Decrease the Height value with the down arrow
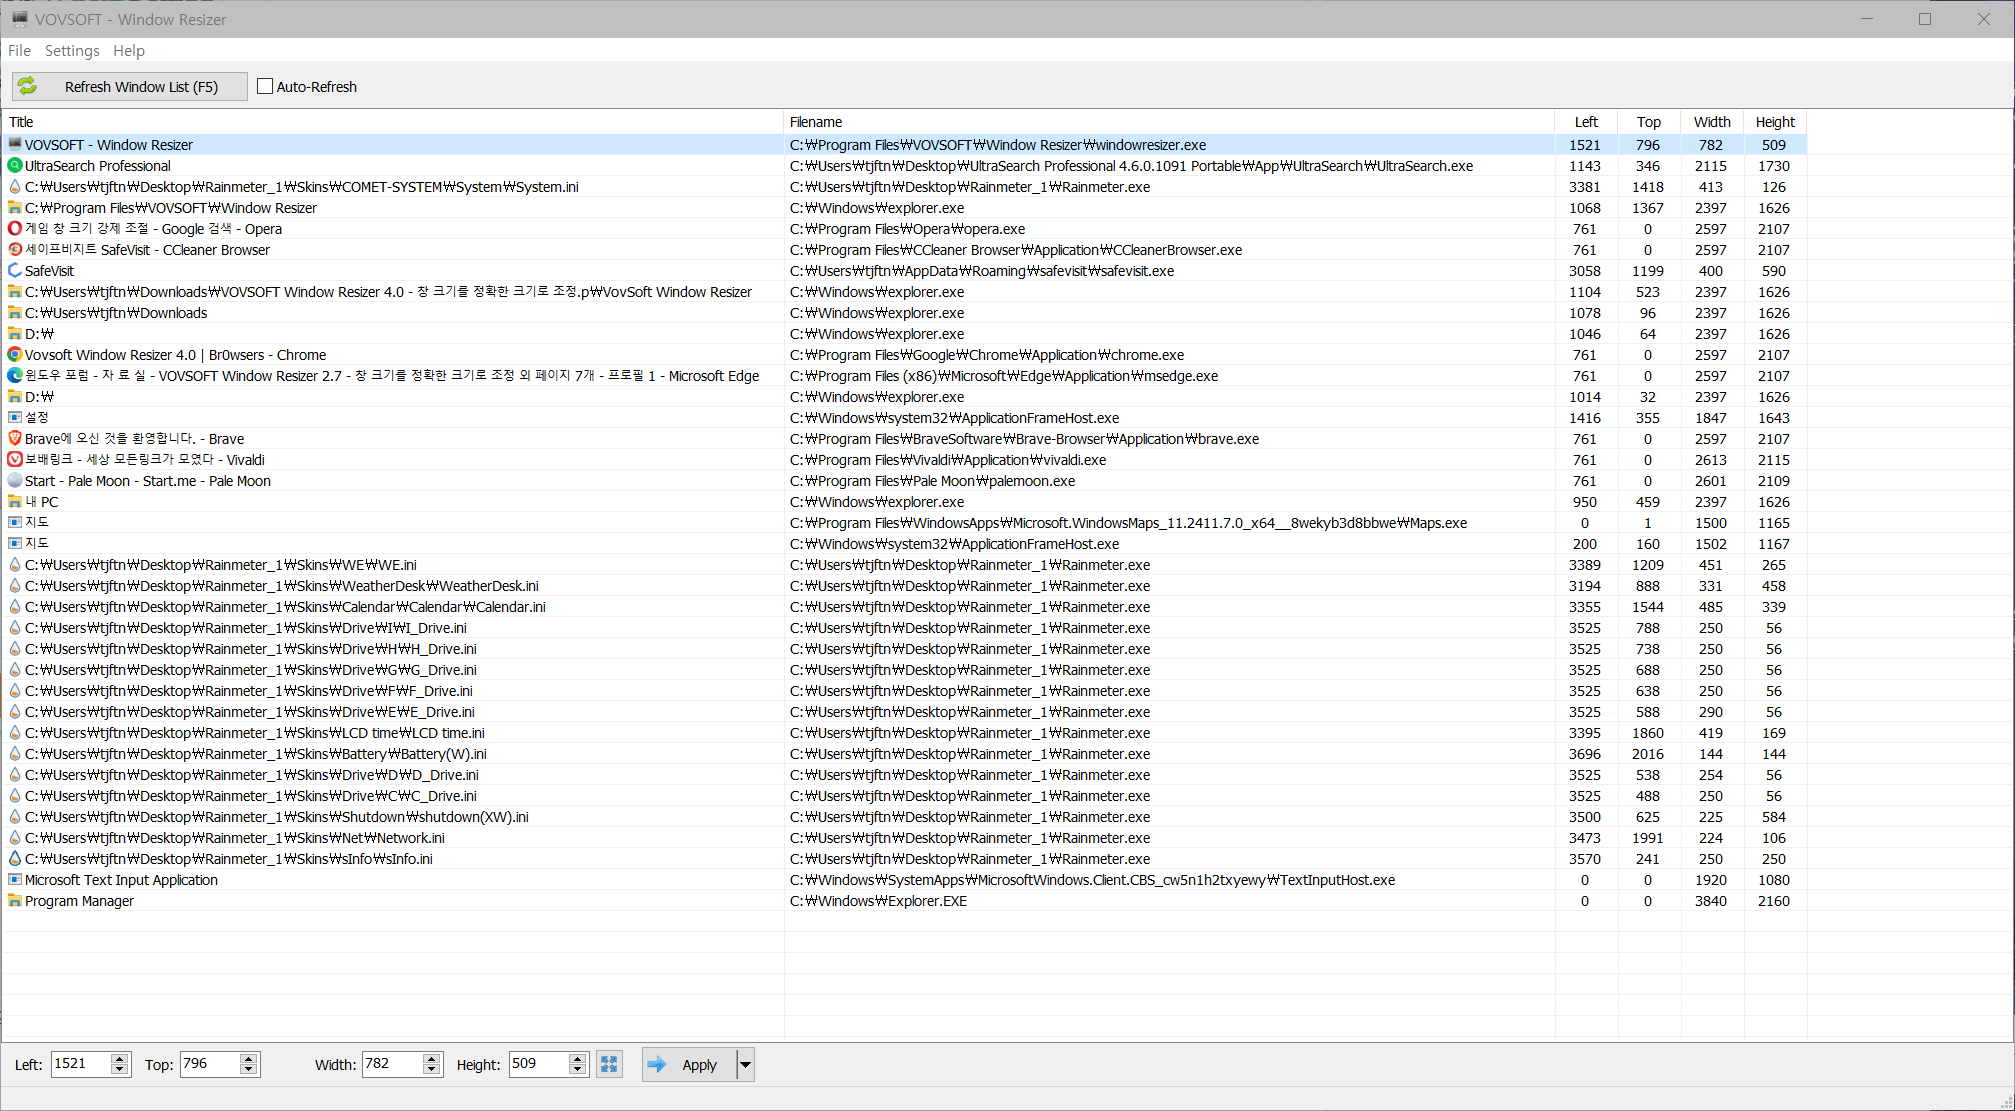 [578, 1071]
